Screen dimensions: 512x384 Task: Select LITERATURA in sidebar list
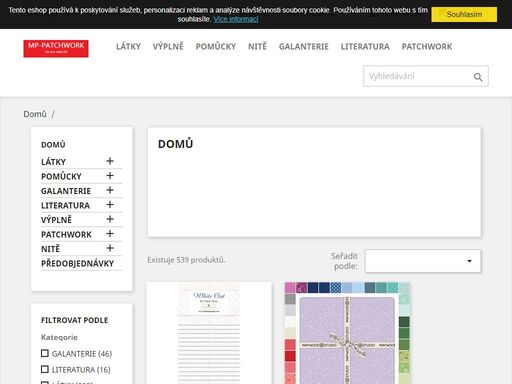pyautogui.click(x=65, y=206)
